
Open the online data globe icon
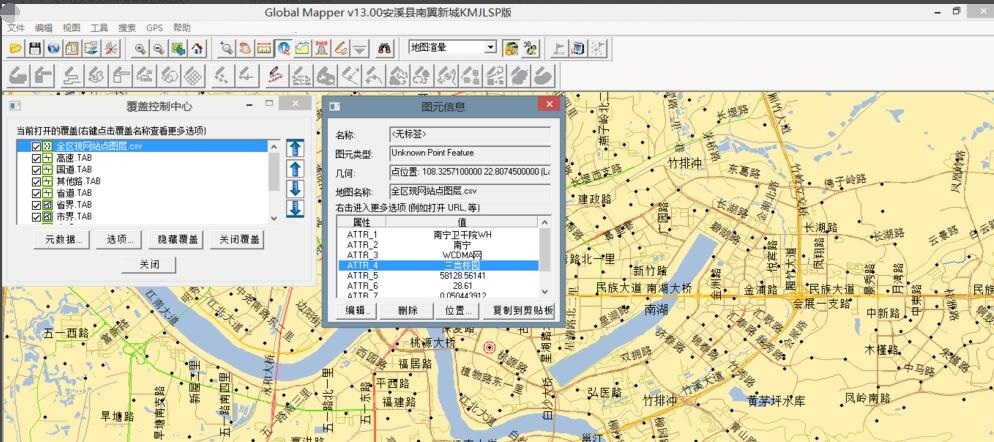(x=54, y=48)
